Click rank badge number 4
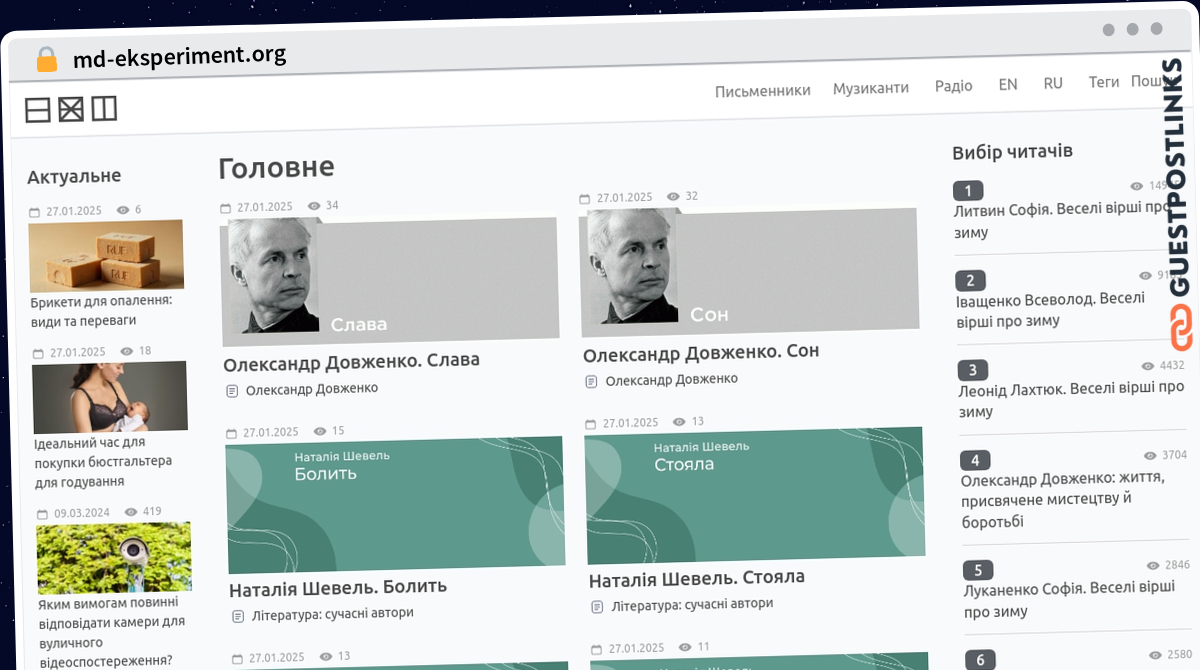The width and height of the screenshot is (1200, 670). (975, 460)
